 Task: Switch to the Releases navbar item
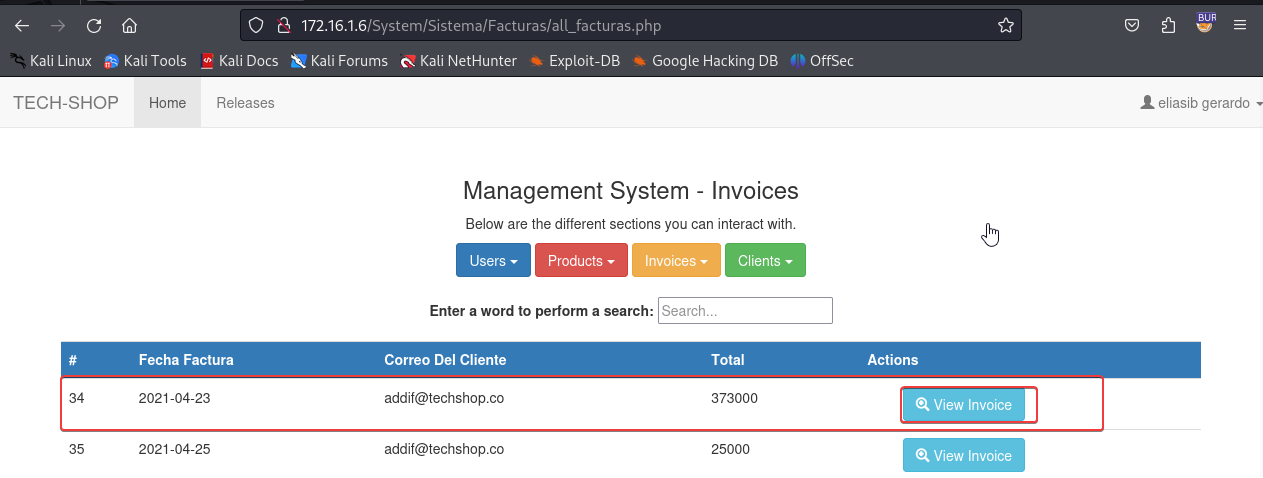click(245, 103)
